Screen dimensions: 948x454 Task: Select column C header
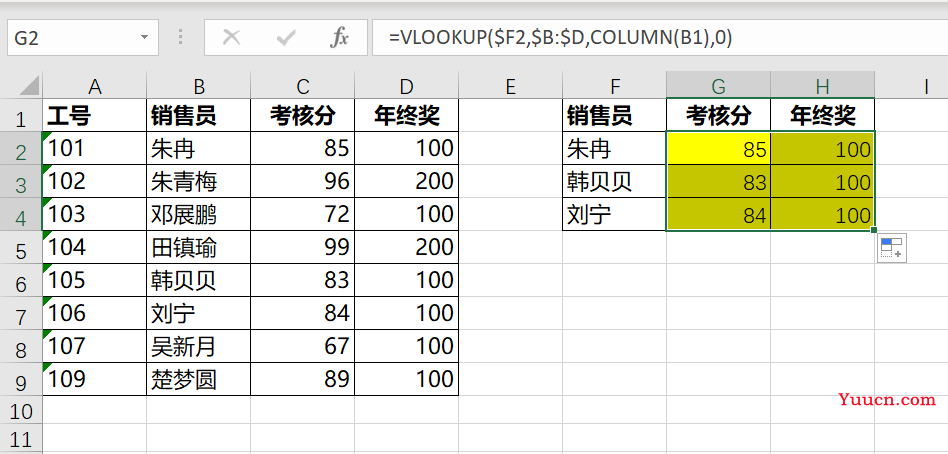[302, 86]
